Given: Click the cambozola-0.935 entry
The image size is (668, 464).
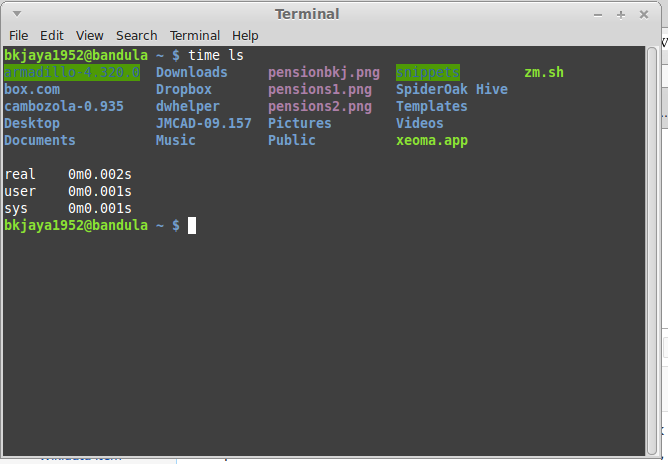Looking at the screenshot, I should pyautogui.click(x=64, y=107).
